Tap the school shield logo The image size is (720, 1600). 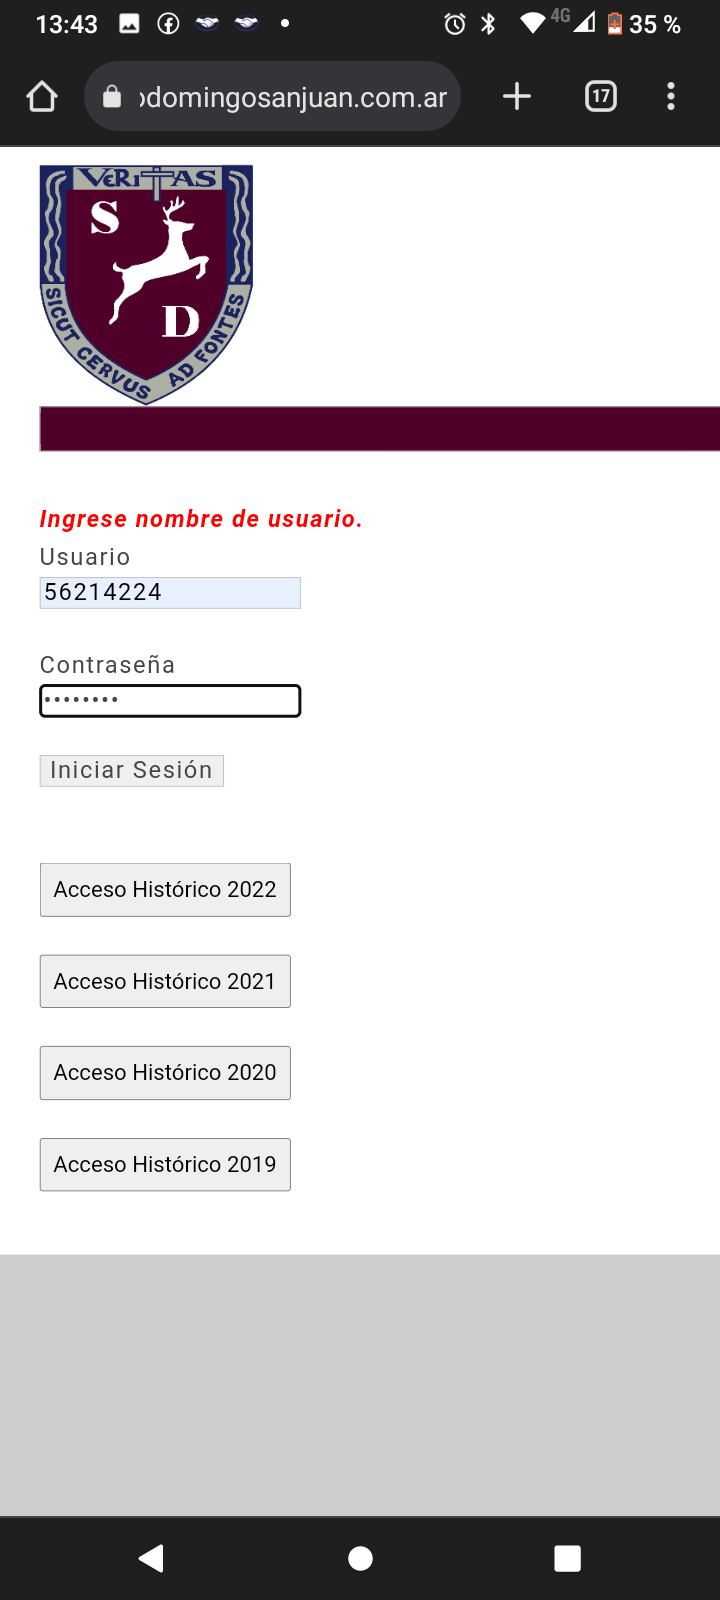coord(146,284)
